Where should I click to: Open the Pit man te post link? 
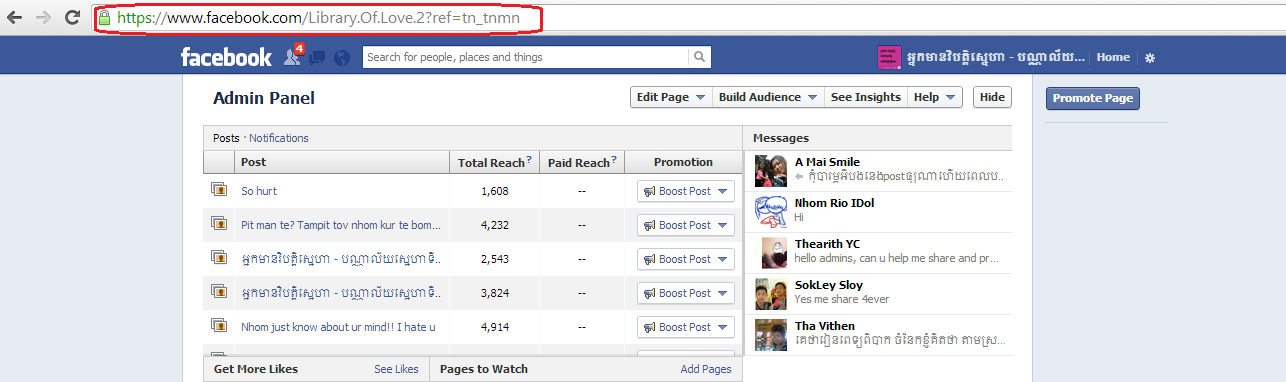pyautogui.click(x=340, y=225)
